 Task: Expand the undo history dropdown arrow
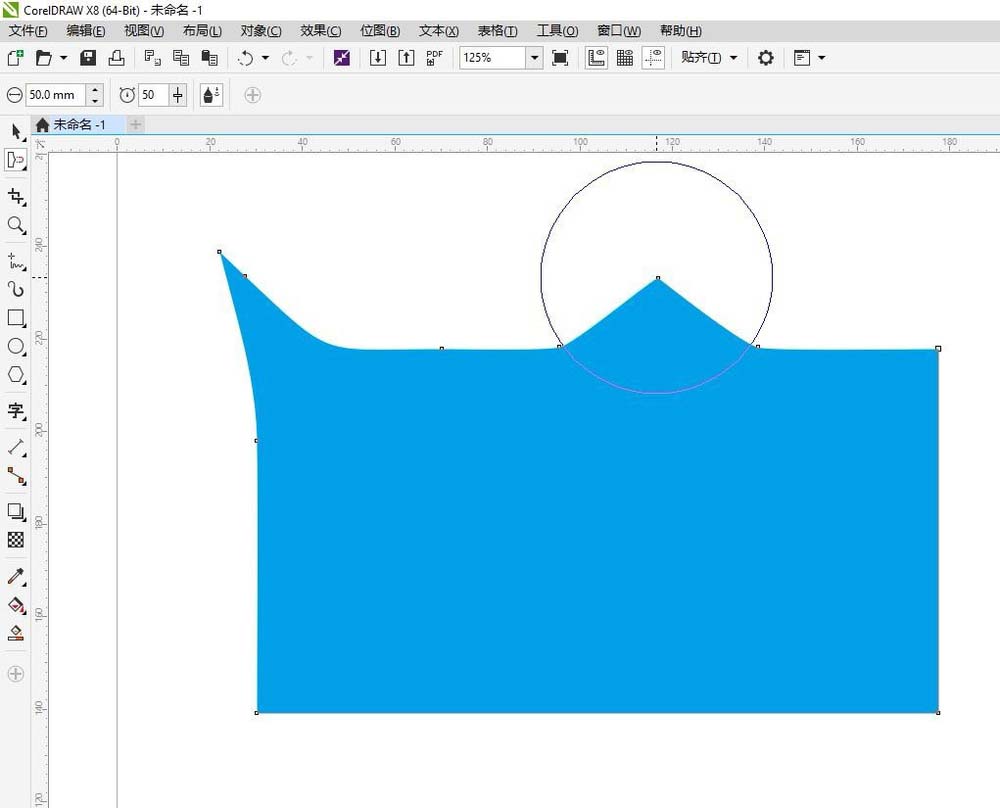[x=265, y=58]
